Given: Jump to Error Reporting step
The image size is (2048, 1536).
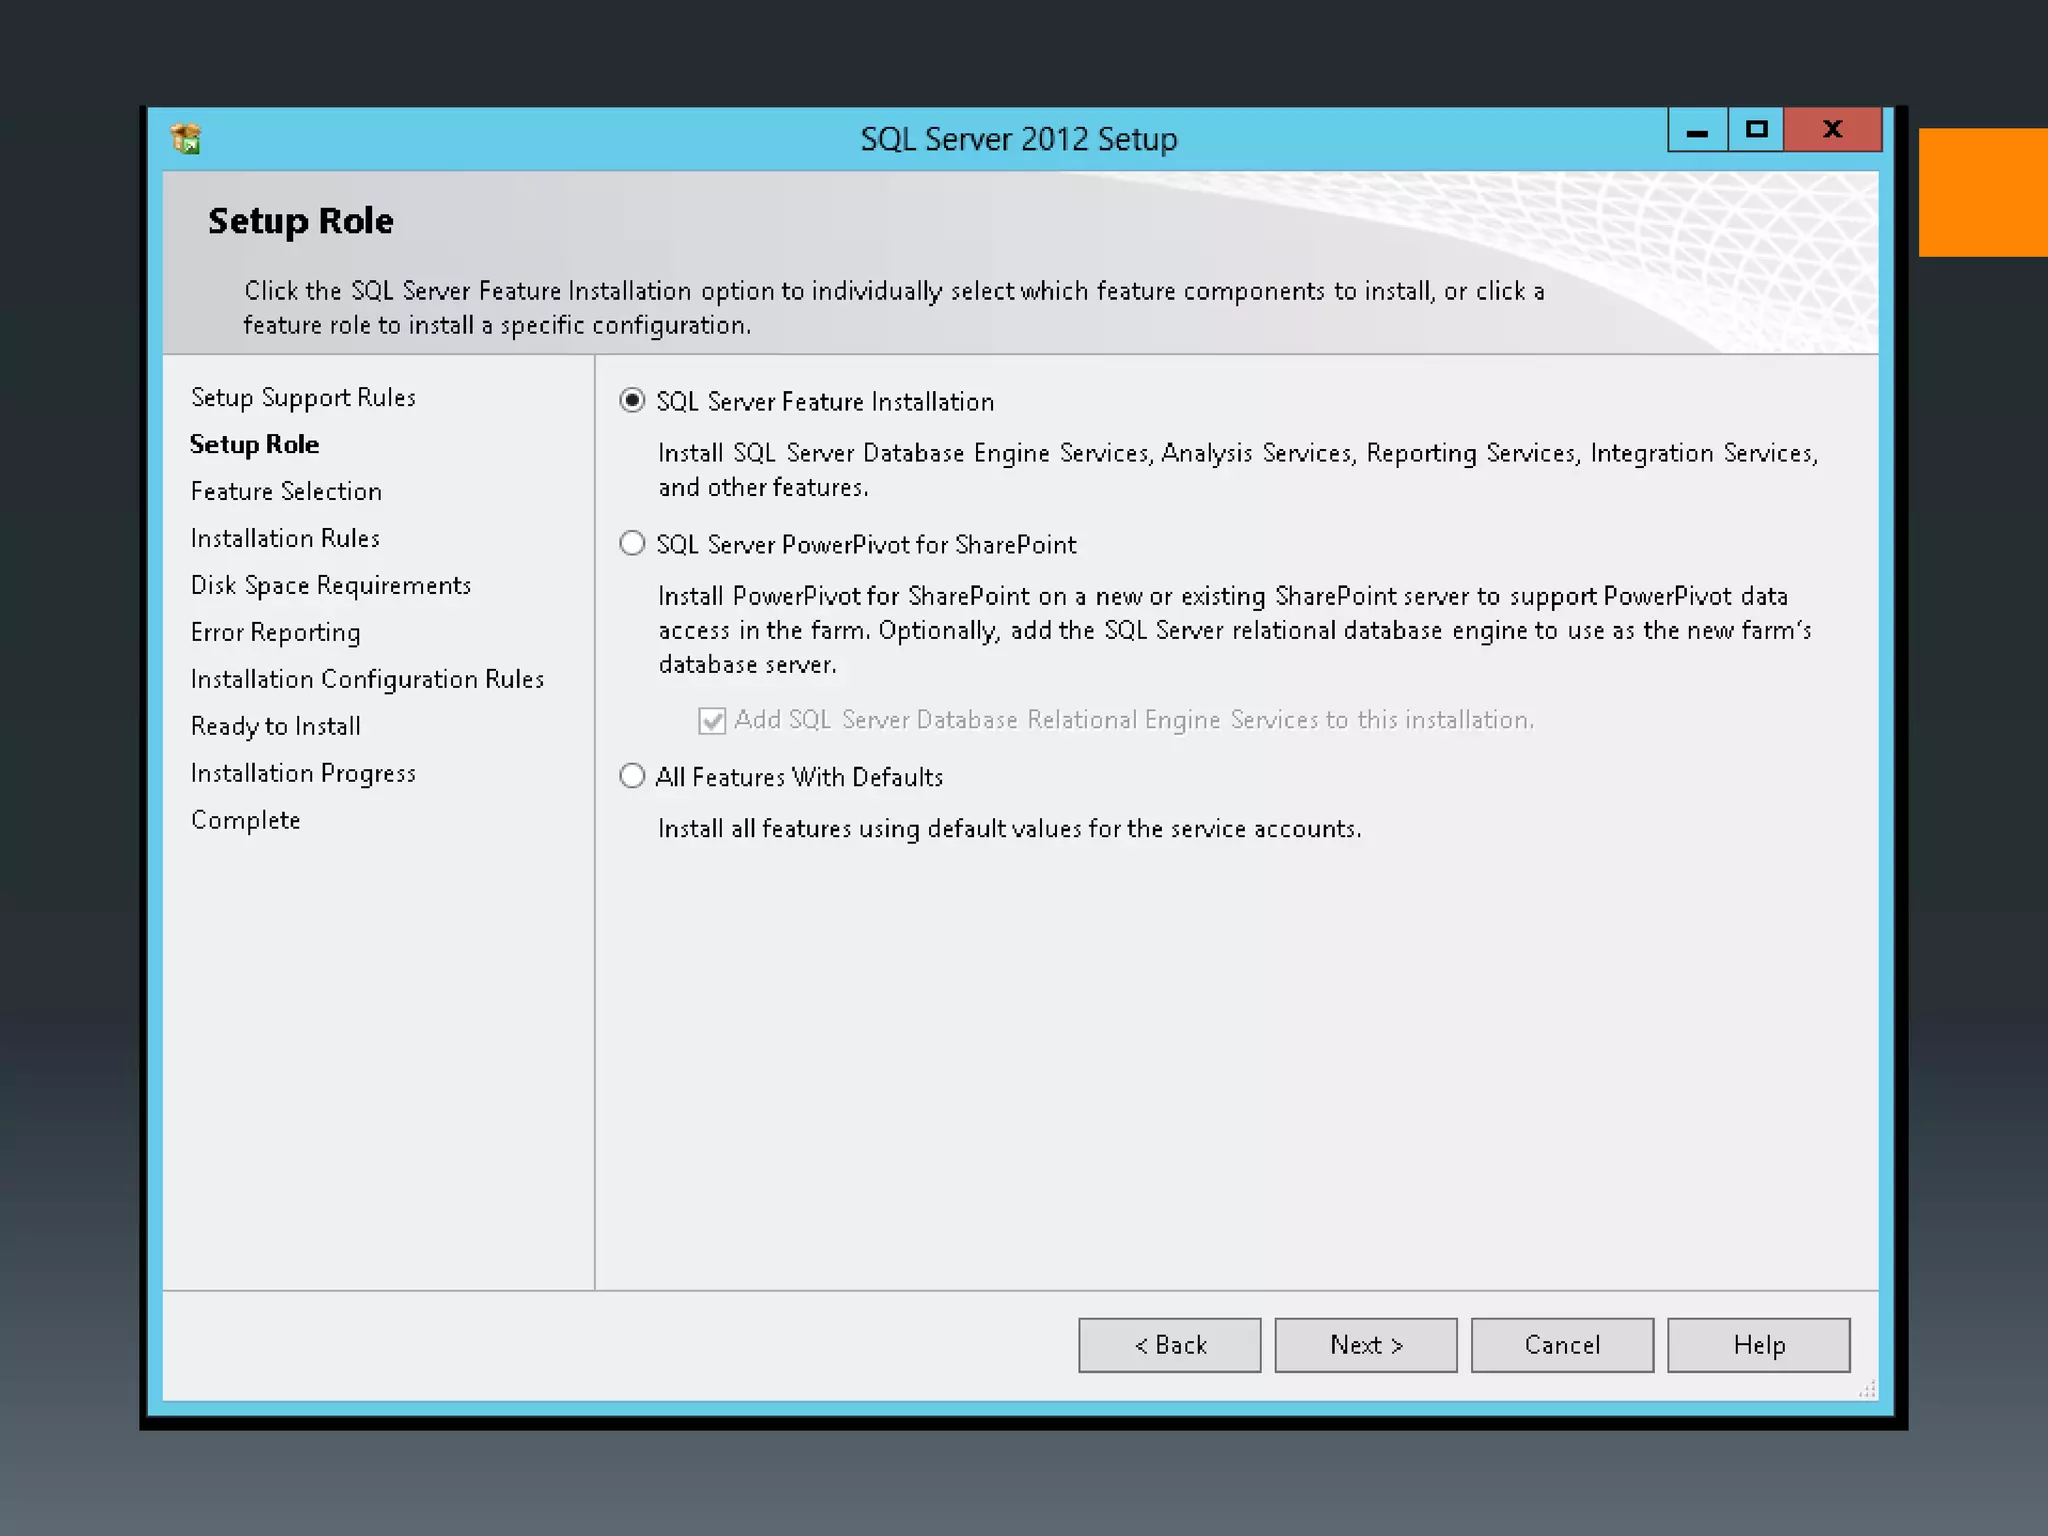Looking at the screenshot, I should pos(275,632).
